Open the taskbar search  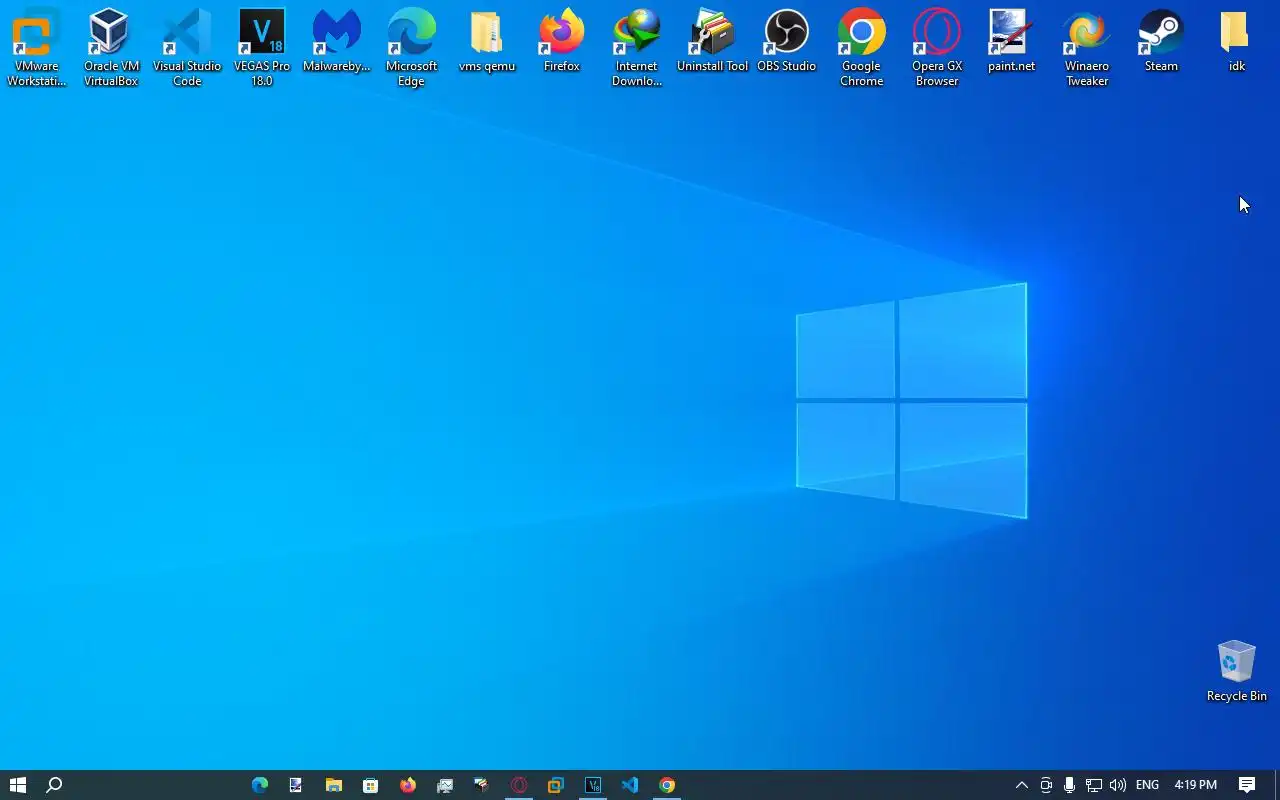55,785
